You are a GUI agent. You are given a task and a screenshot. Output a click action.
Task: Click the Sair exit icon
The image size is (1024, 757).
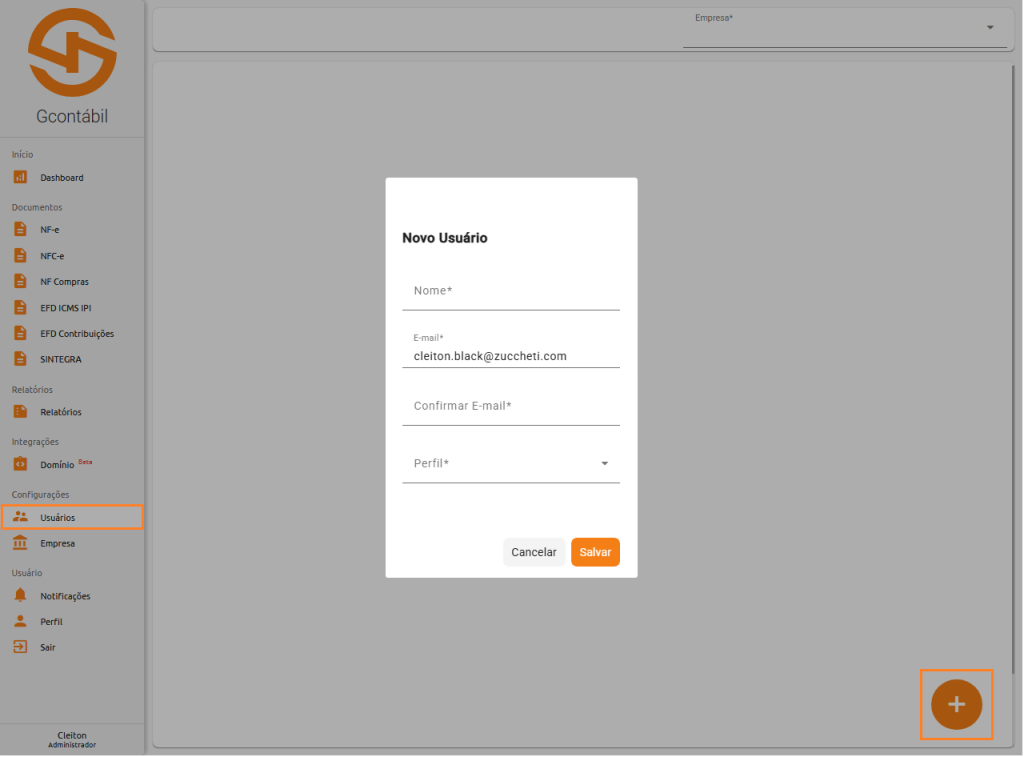click(20, 647)
